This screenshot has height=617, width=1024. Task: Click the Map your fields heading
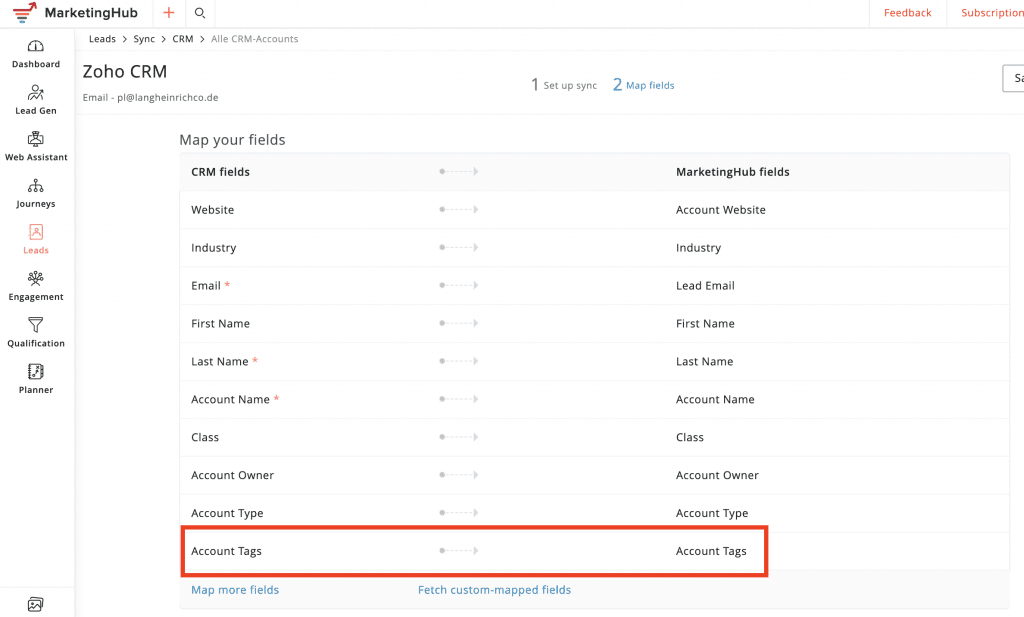(232, 140)
